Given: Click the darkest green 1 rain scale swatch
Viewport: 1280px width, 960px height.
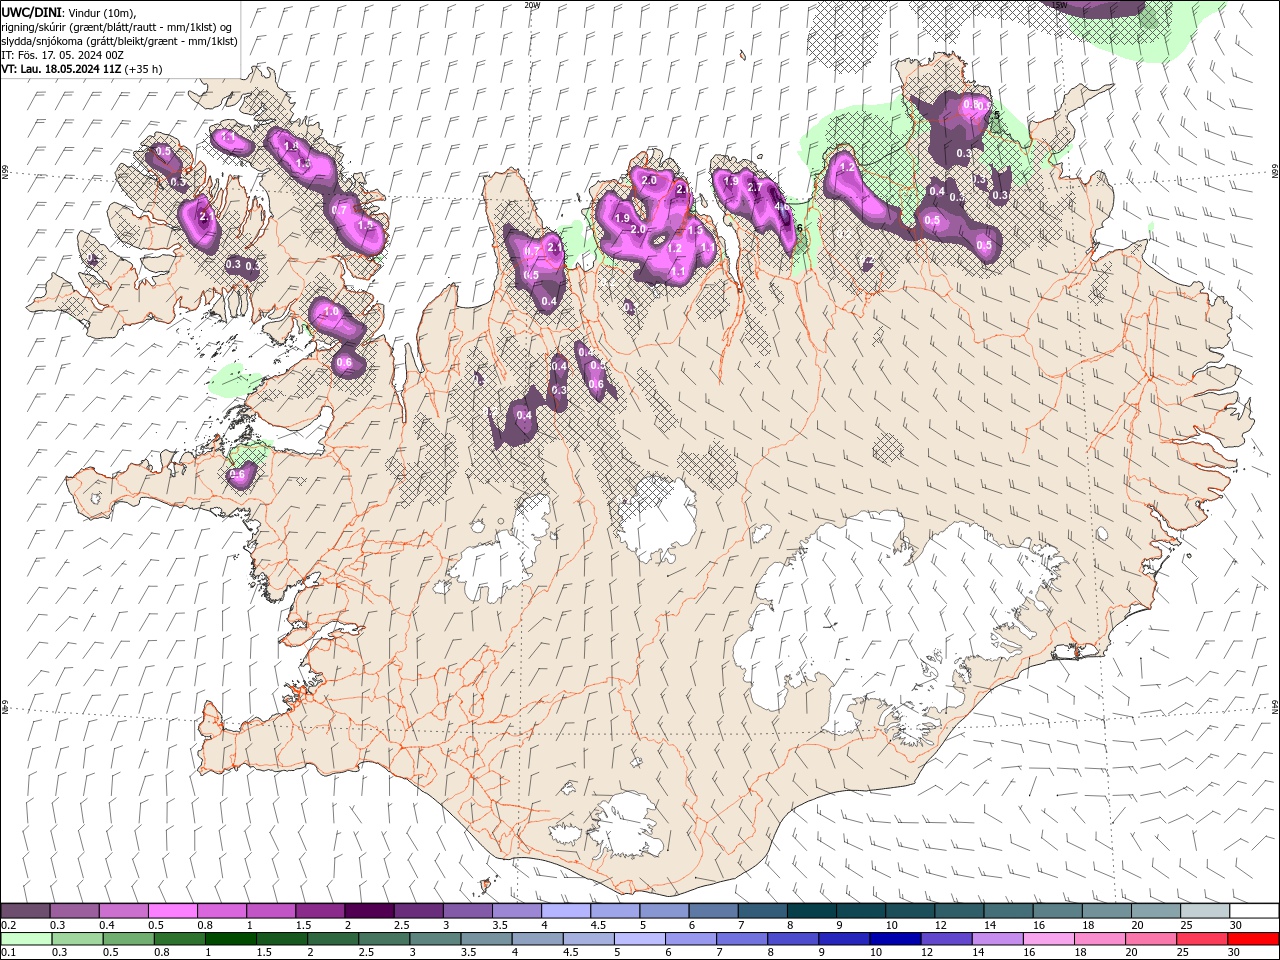Looking at the screenshot, I should [230, 938].
